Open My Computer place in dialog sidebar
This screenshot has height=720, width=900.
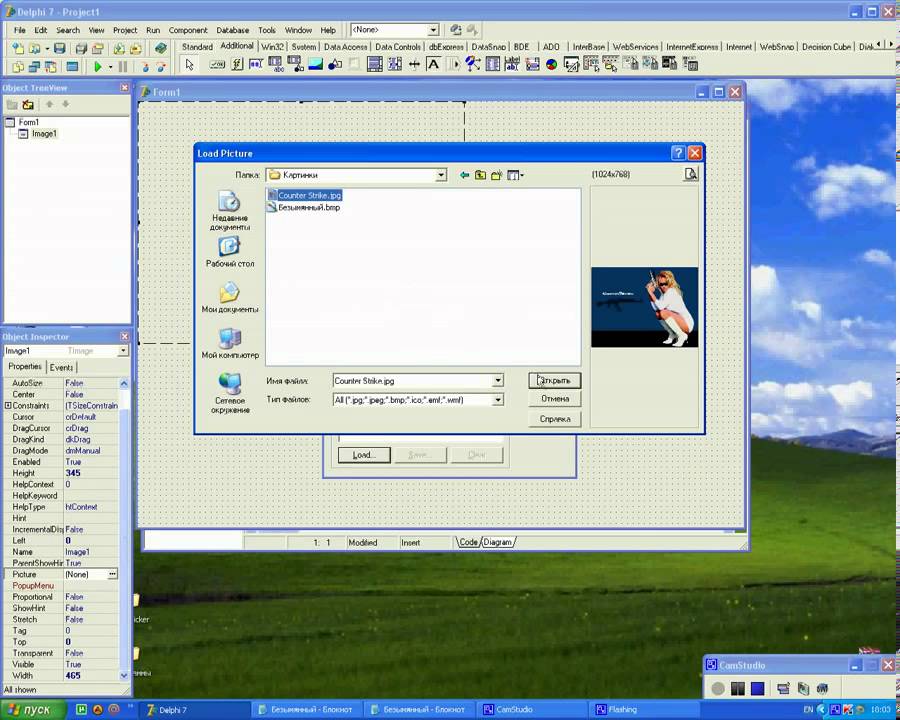pos(230,343)
